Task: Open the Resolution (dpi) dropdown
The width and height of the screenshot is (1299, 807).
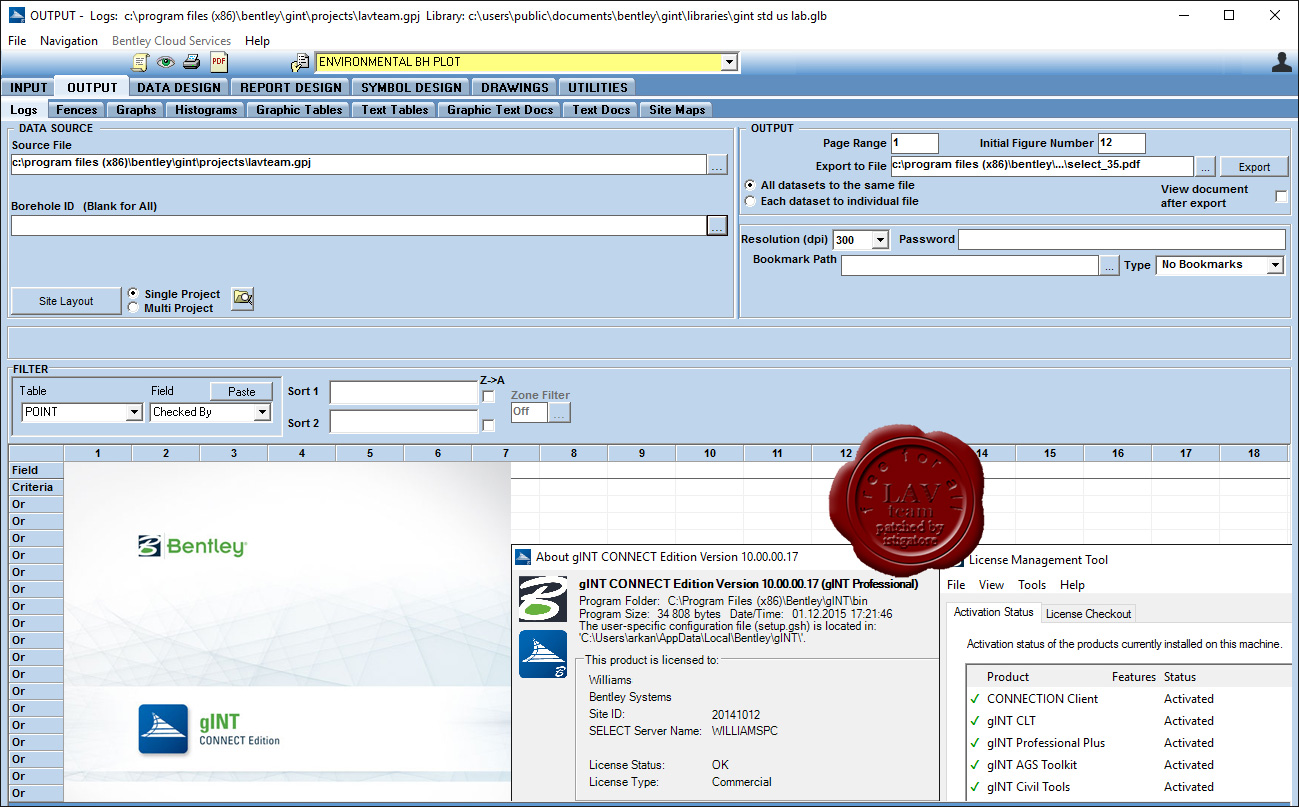Action: click(x=880, y=240)
